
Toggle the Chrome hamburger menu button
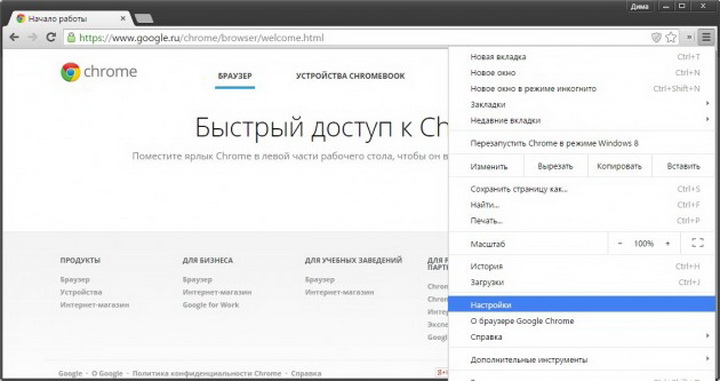(706, 38)
